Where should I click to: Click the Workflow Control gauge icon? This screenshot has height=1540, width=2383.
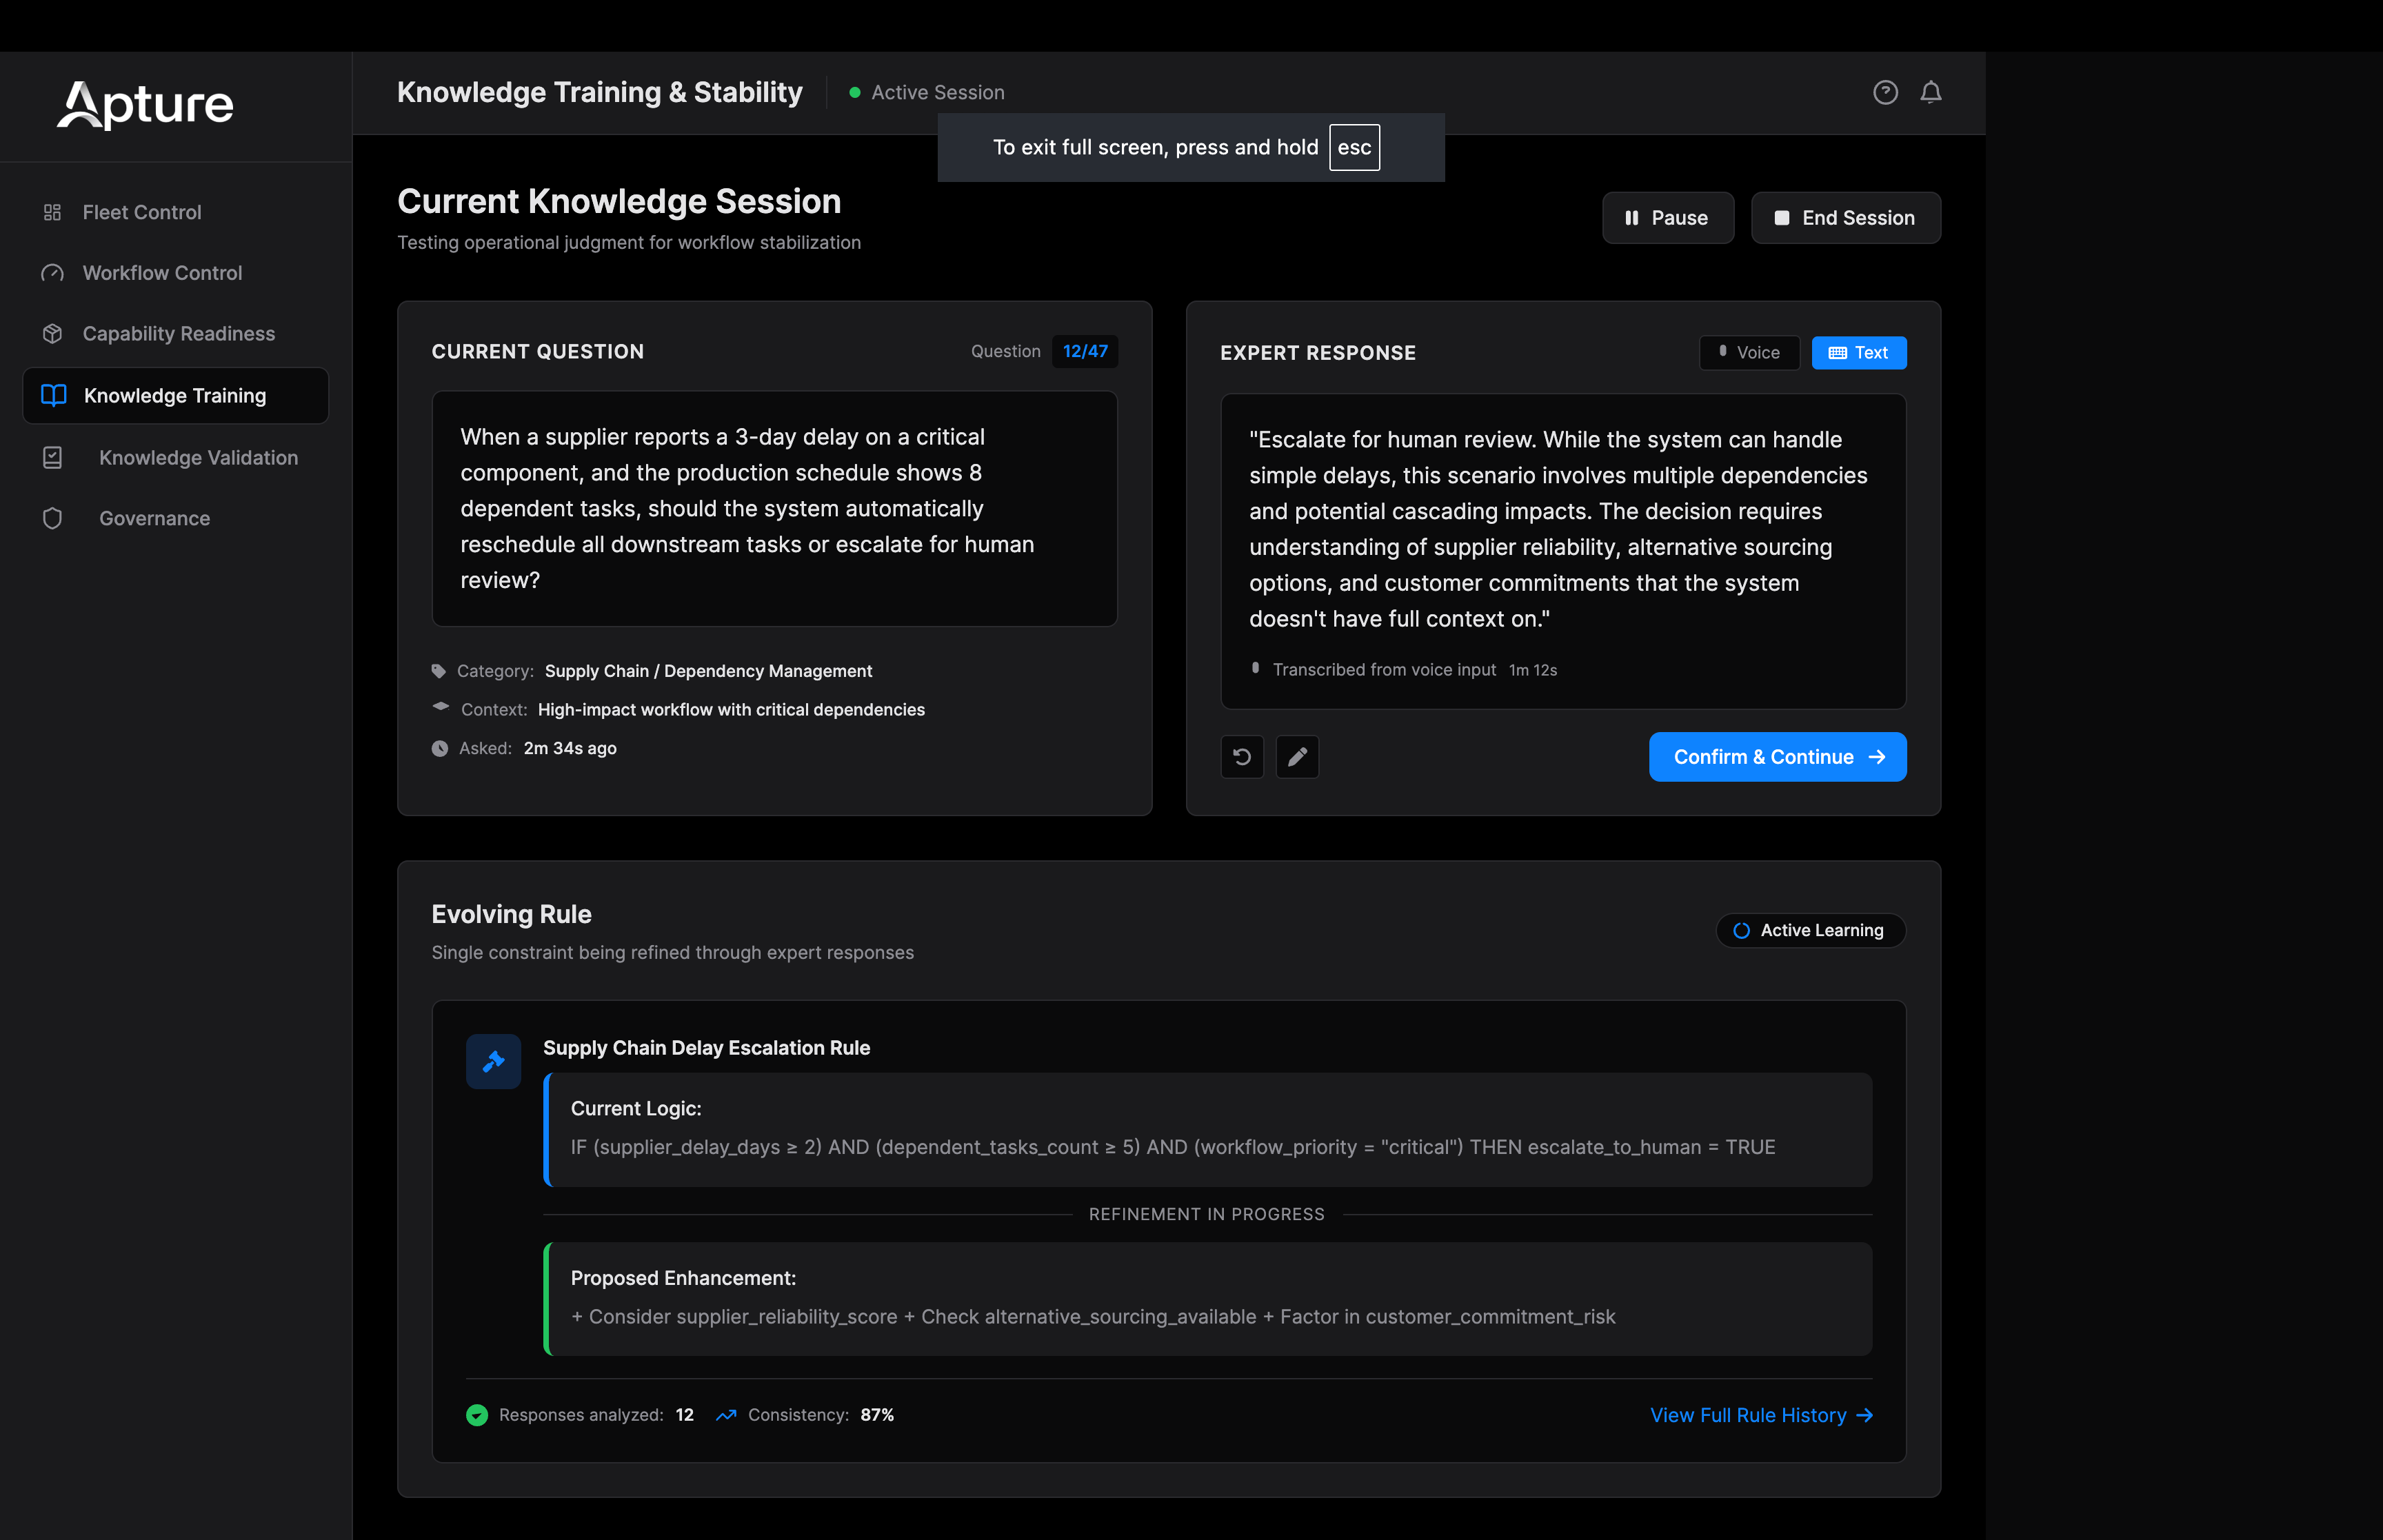click(53, 273)
